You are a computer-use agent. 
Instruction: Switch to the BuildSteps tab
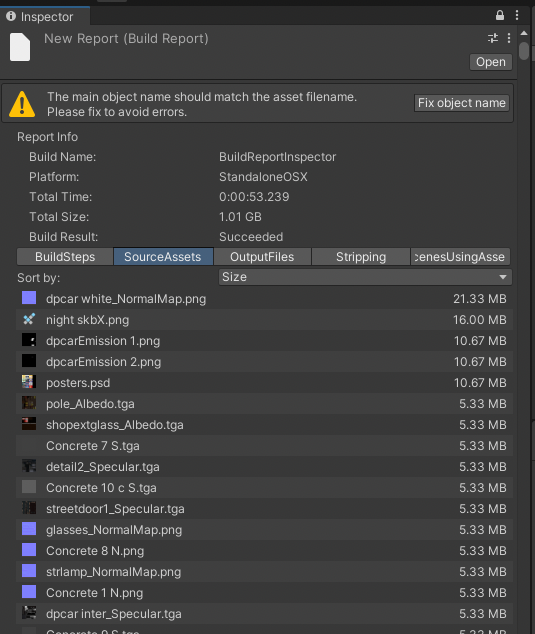point(65,257)
